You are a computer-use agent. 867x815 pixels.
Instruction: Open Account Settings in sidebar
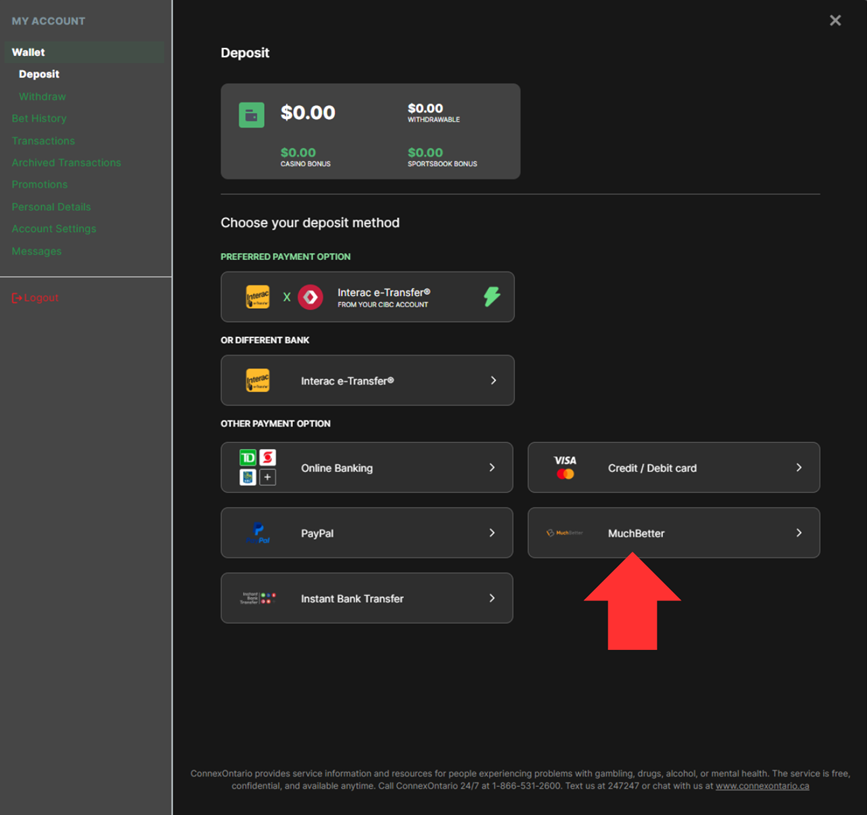pos(54,229)
